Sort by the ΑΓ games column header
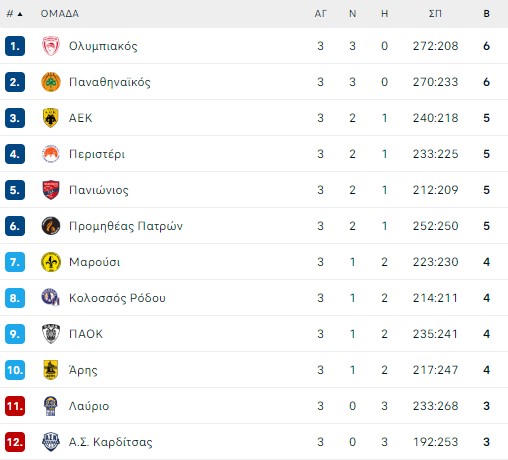This screenshot has height=460, width=508. pyautogui.click(x=320, y=14)
